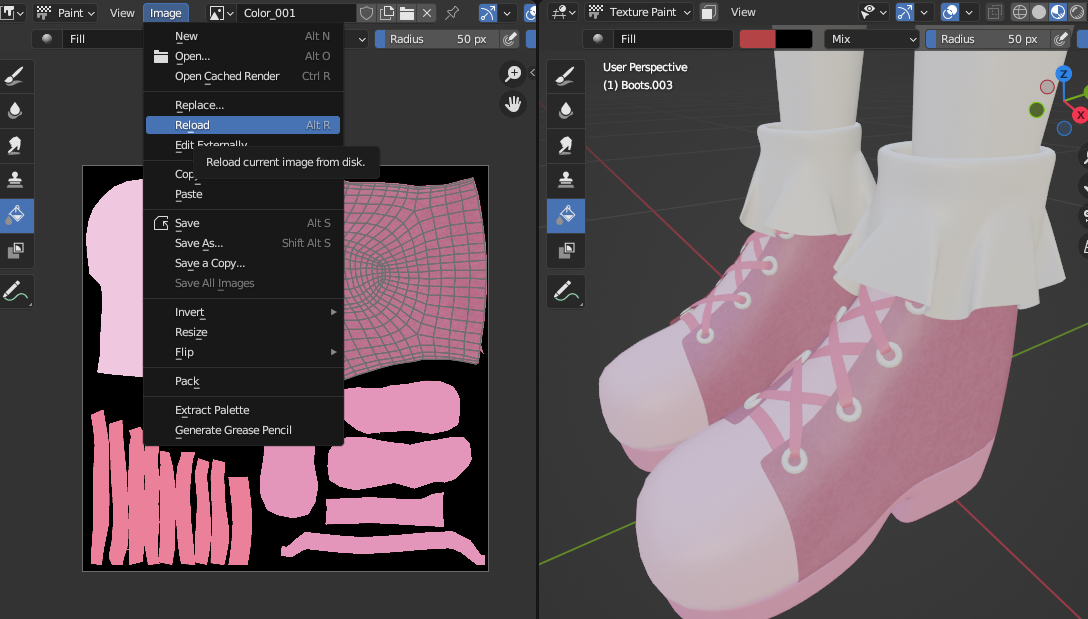Select Smear tool in 3D viewport
This screenshot has width=1088, height=619.
tap(566, 145)
